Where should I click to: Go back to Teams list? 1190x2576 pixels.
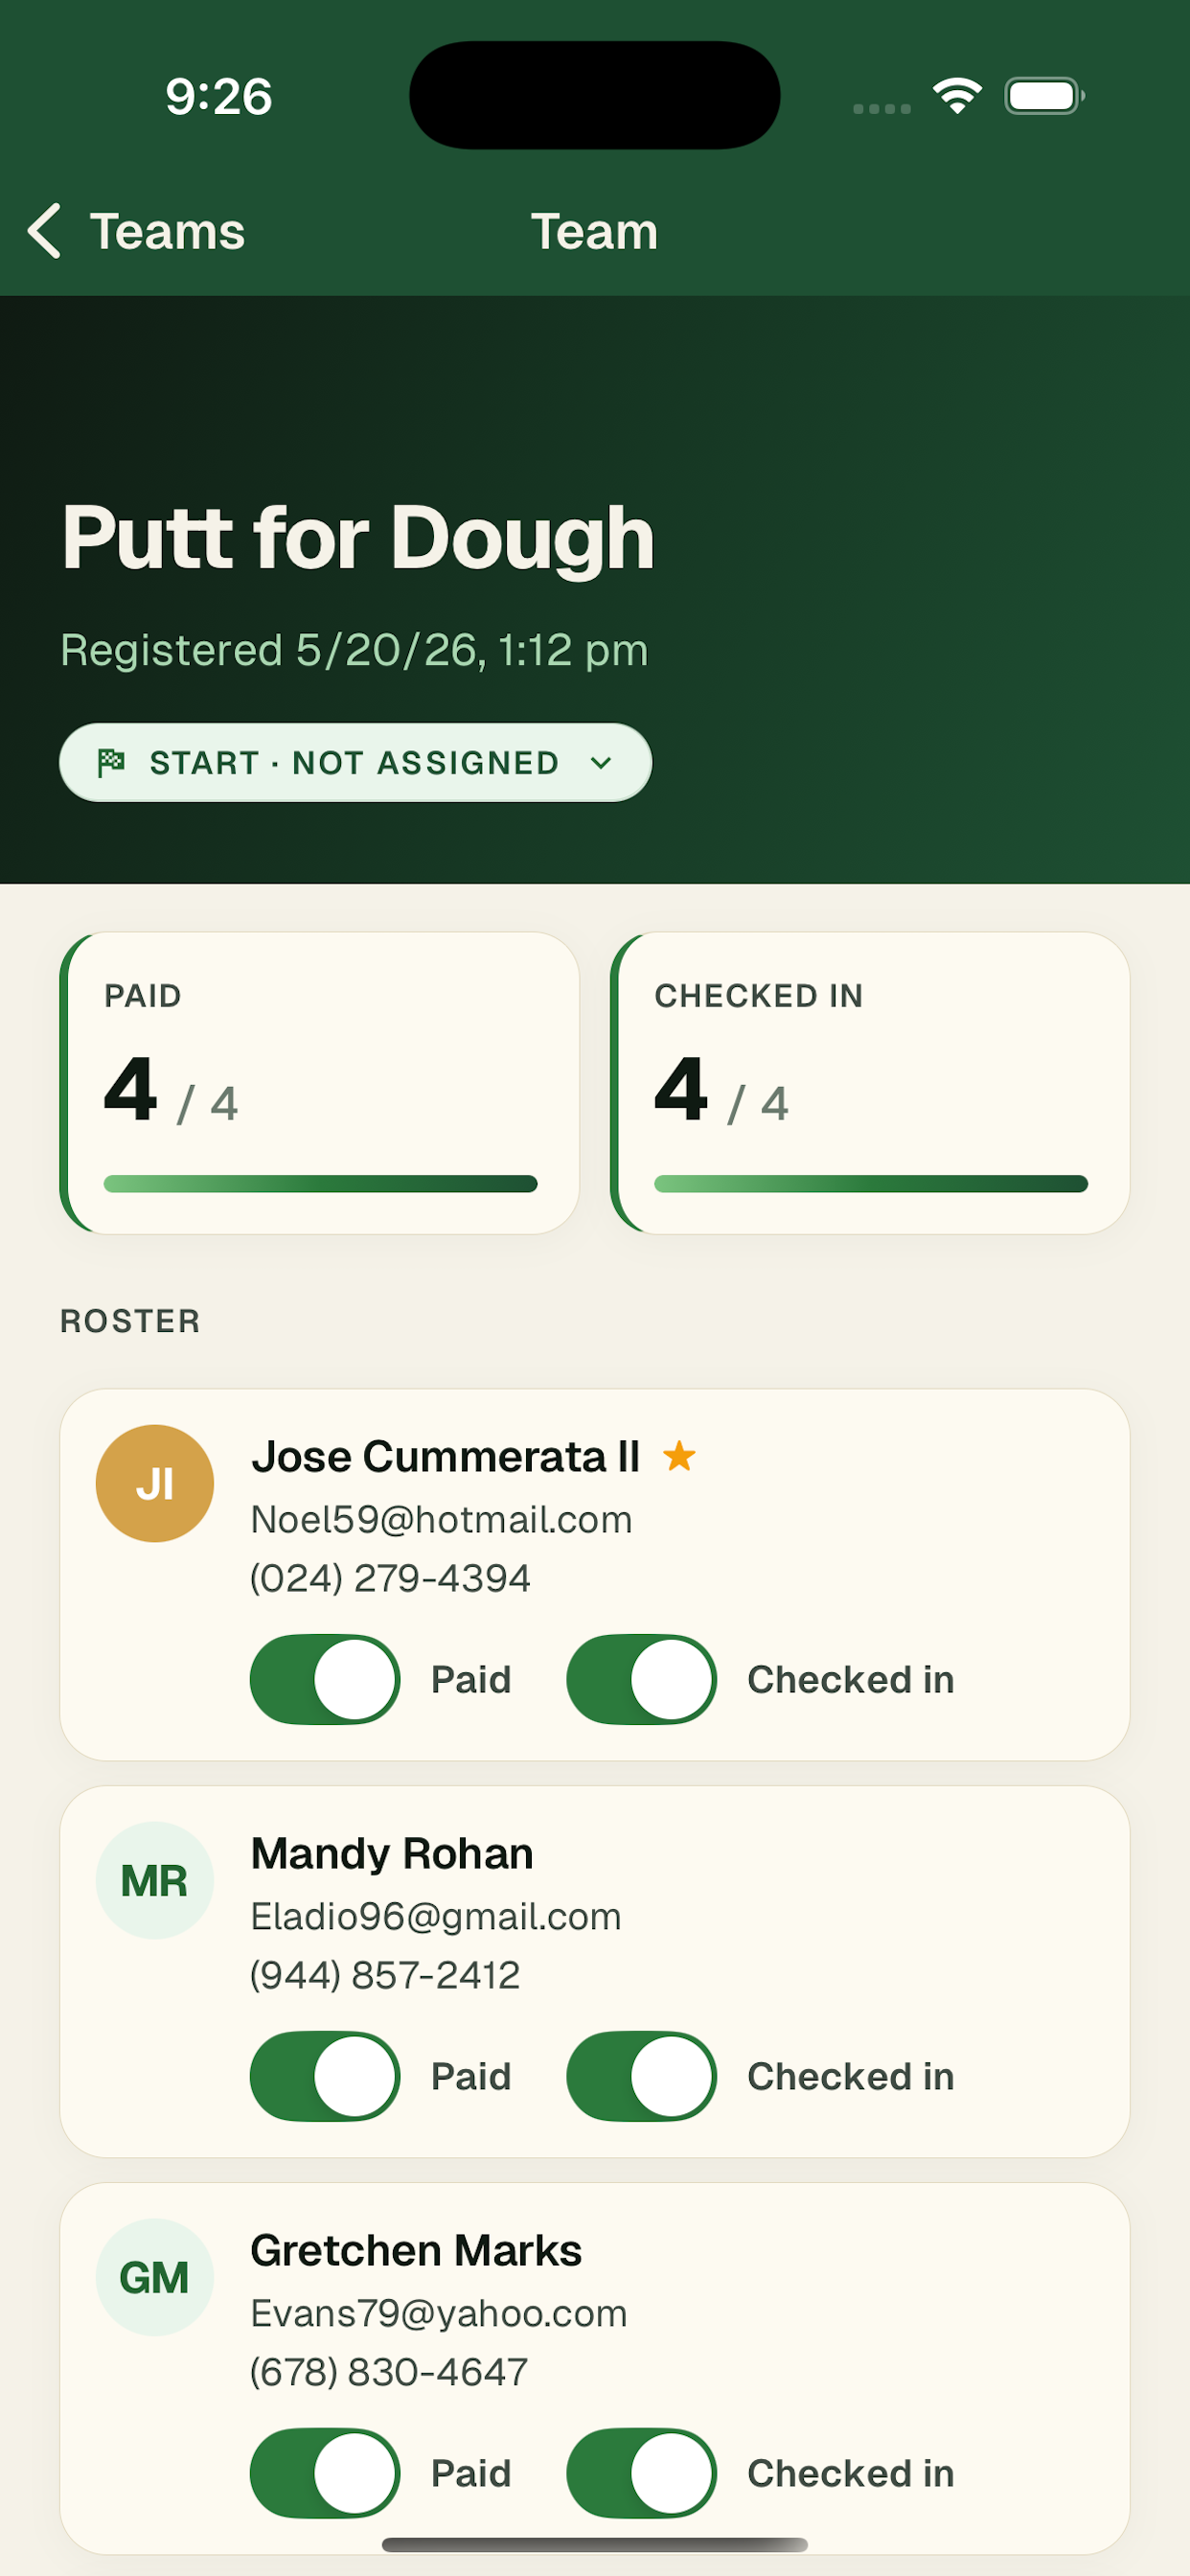point(136,231)
